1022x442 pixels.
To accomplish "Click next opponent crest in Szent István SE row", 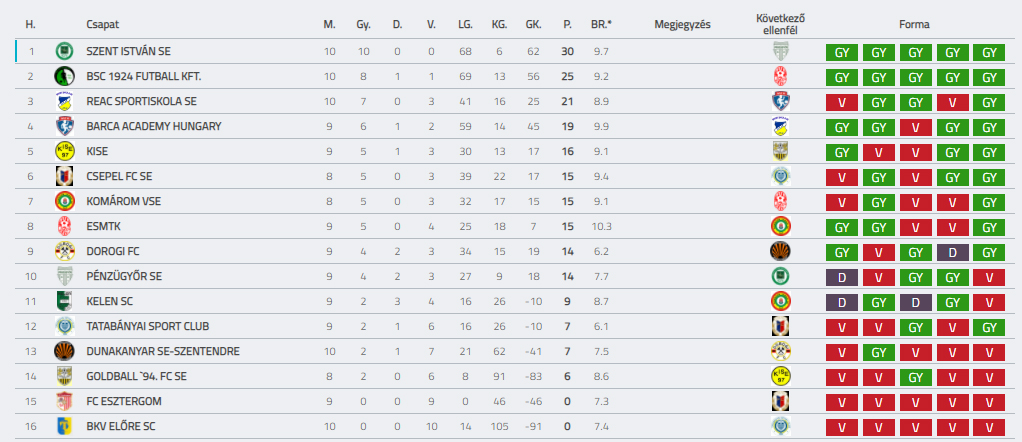I will (x=781, y=51).
